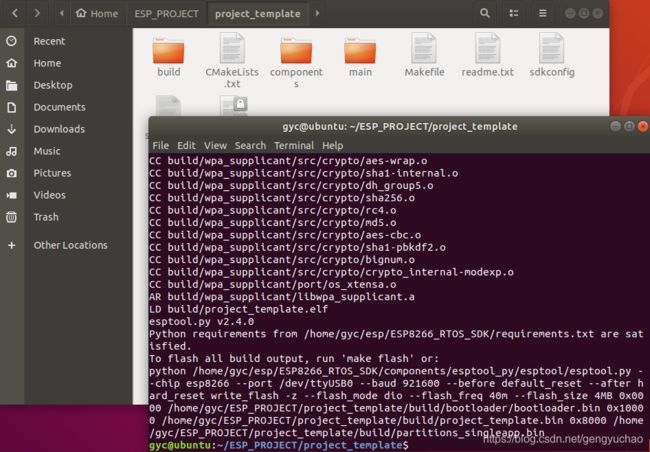Open the file manager search
The width and height of the screenshot is (650, 452).
[x=485, y=13]
